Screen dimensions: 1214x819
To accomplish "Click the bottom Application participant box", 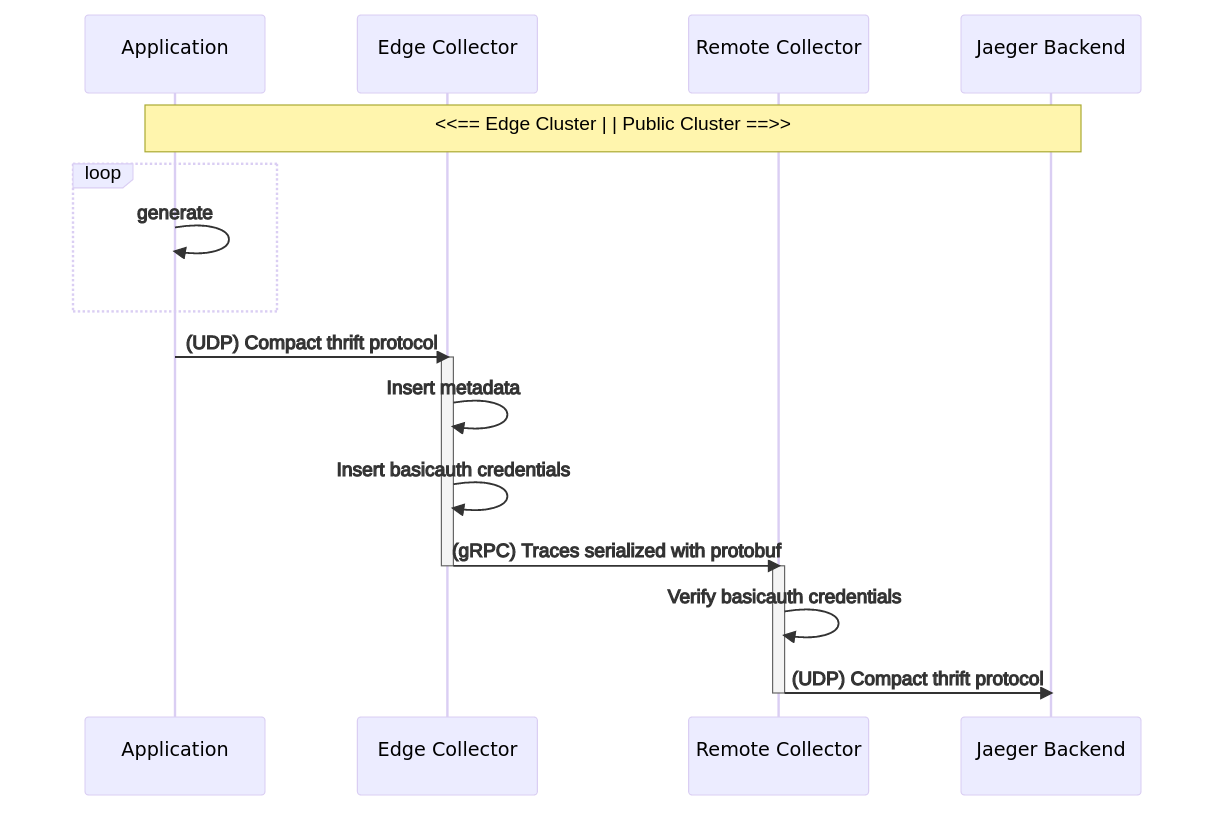I will pos(175,756).
